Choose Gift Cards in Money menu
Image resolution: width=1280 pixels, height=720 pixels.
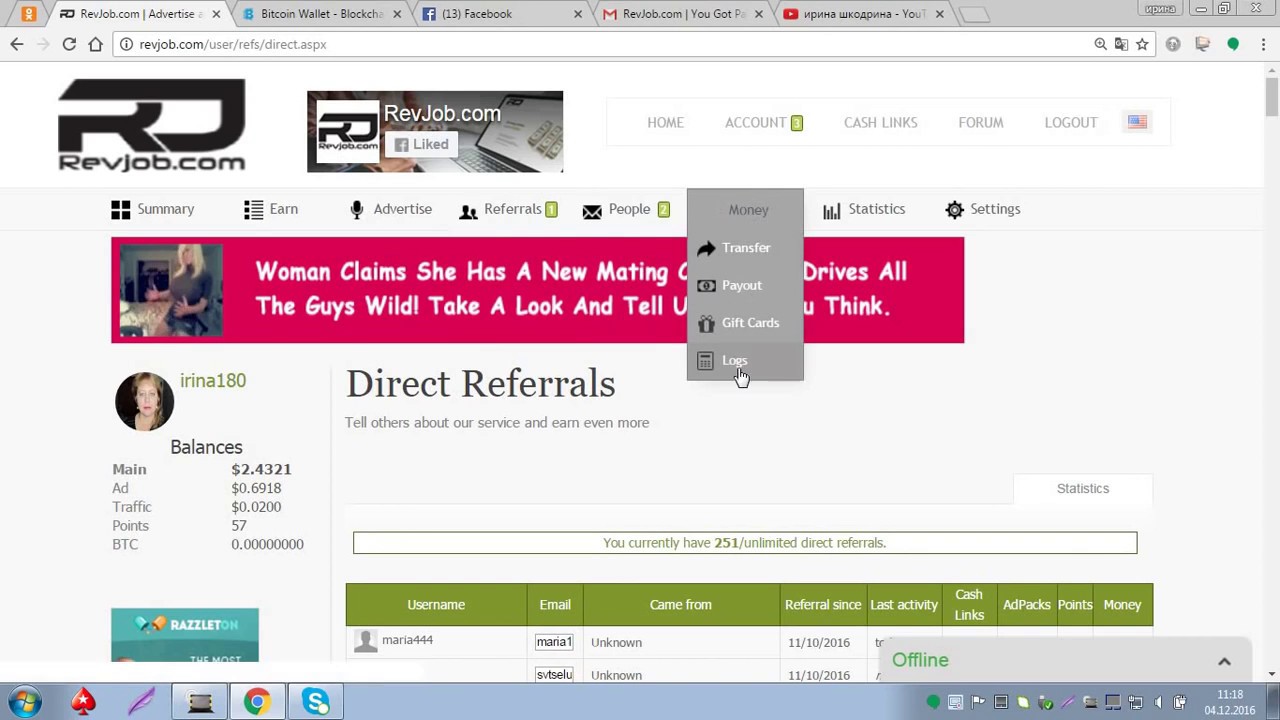pos(750,323)
